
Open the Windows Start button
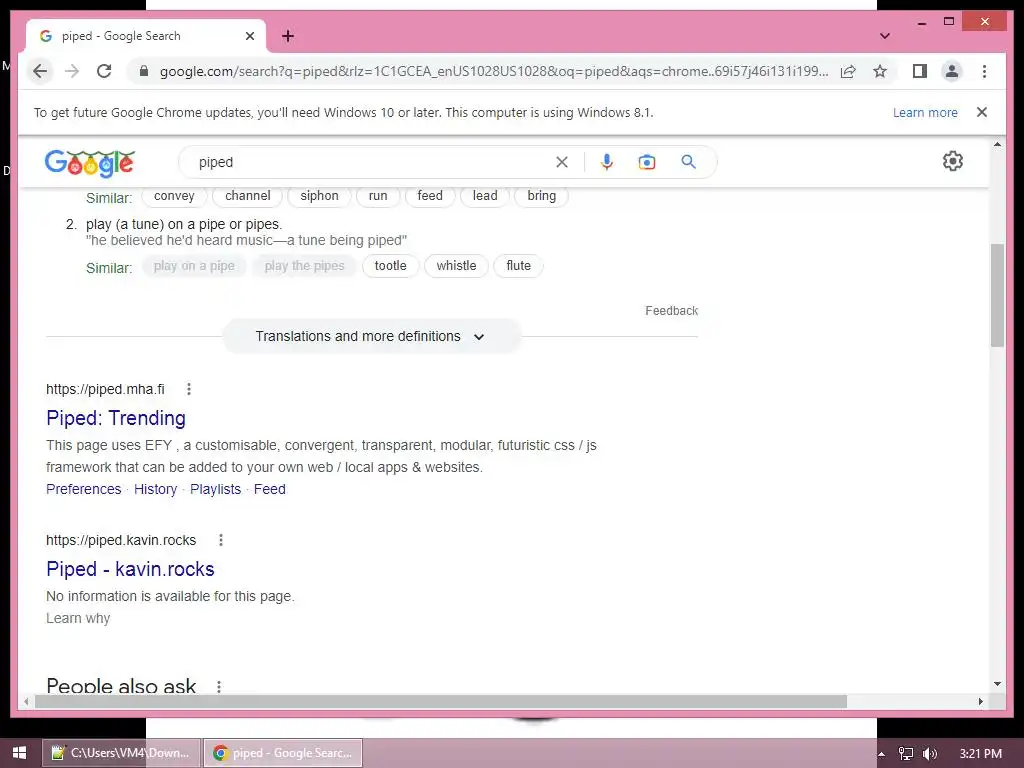click(19, 753)
